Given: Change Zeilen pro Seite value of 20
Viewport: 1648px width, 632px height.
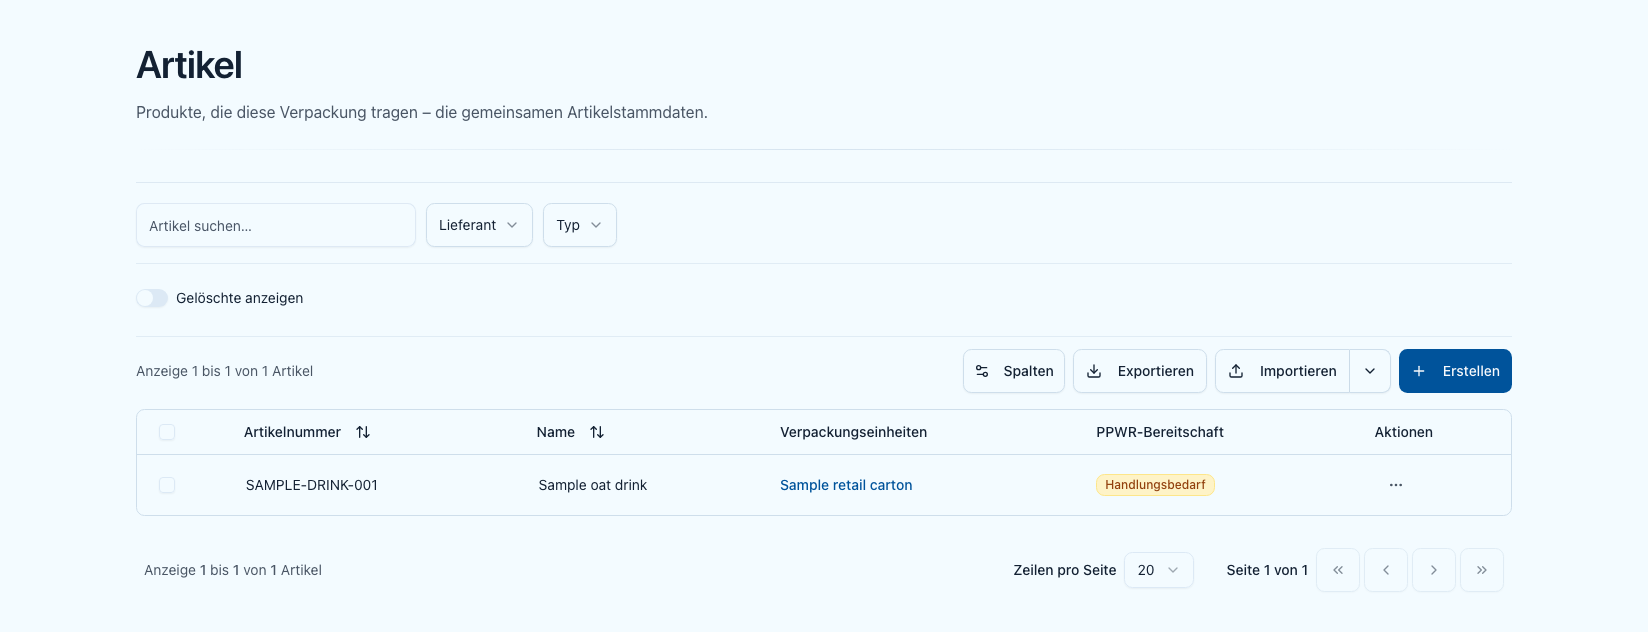Looking at the screenshot, I should click(x=1159, y=570).
